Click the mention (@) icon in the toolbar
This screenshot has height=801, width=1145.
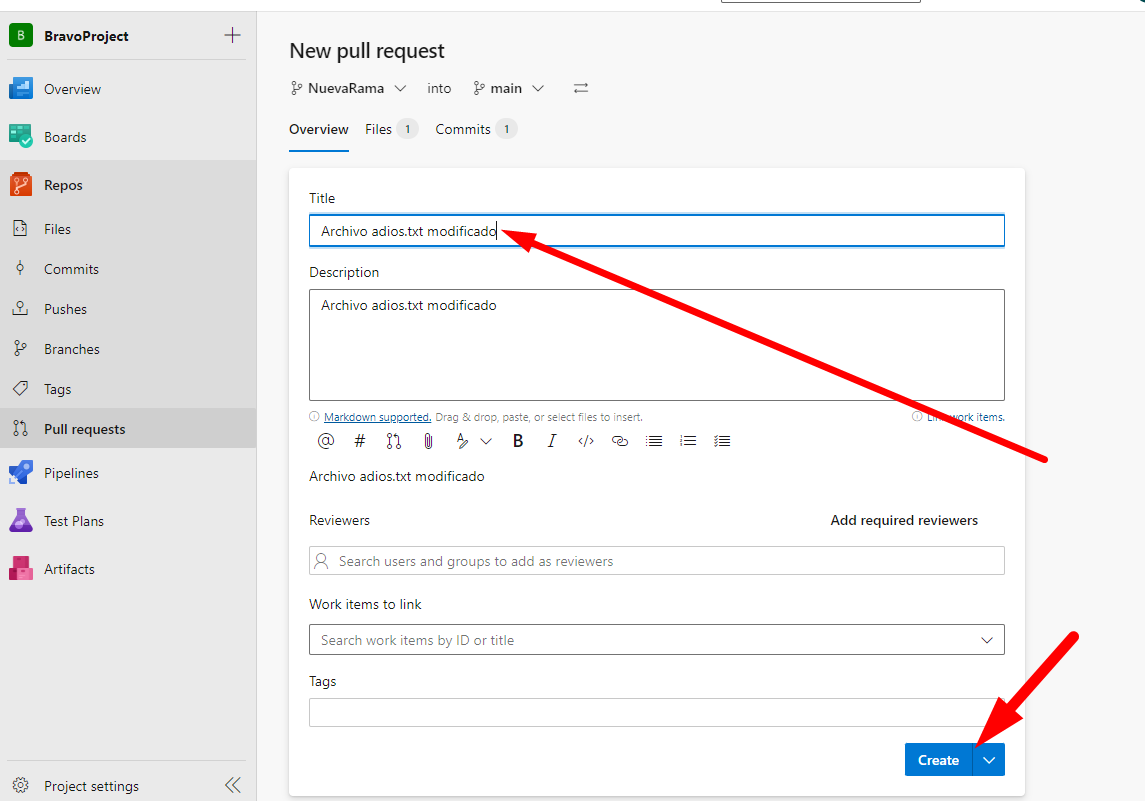[326, 441]
